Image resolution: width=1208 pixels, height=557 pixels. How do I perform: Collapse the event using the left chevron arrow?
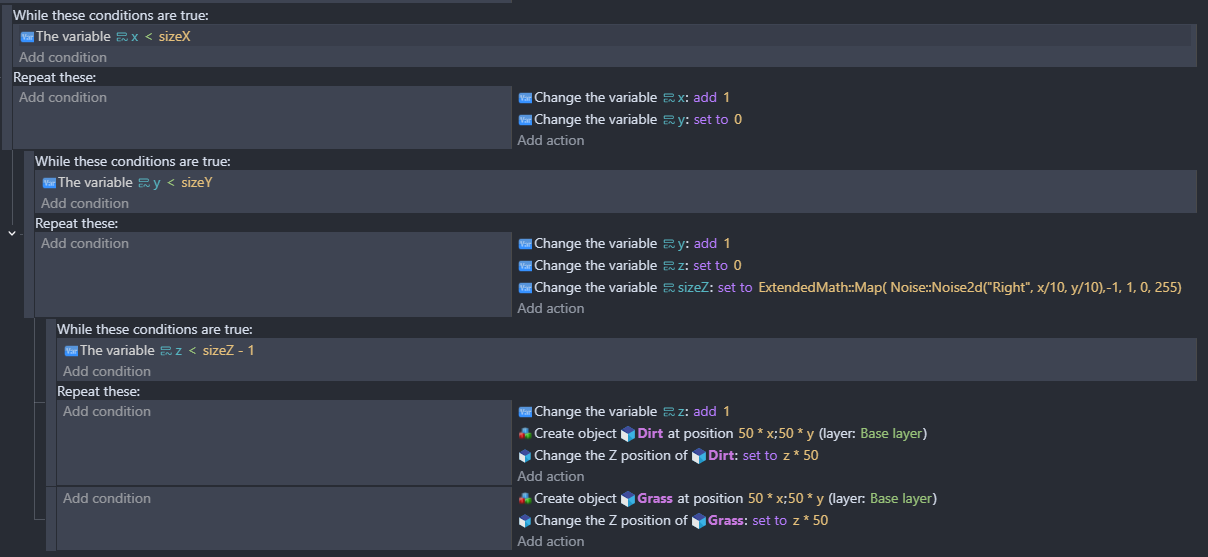(x=11, y=233)
